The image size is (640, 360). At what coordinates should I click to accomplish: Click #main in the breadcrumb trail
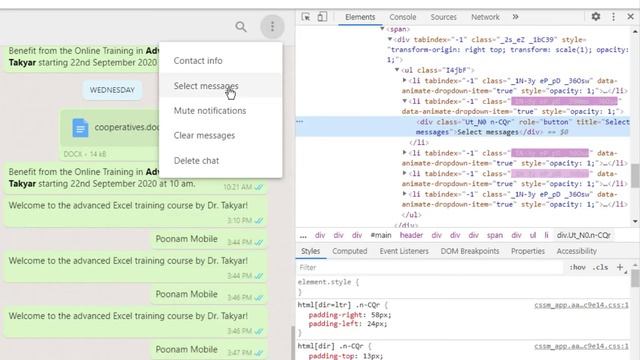click(381, 235)
